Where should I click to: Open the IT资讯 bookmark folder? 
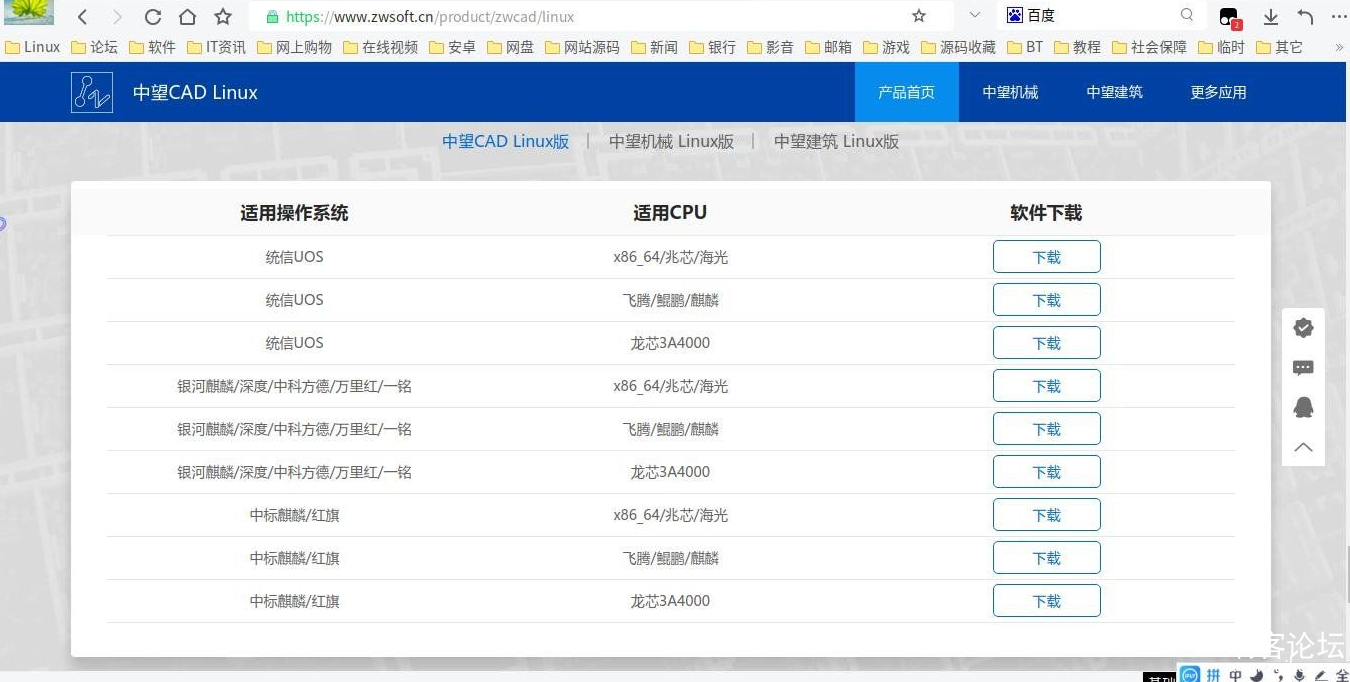(x=217, y=47)
